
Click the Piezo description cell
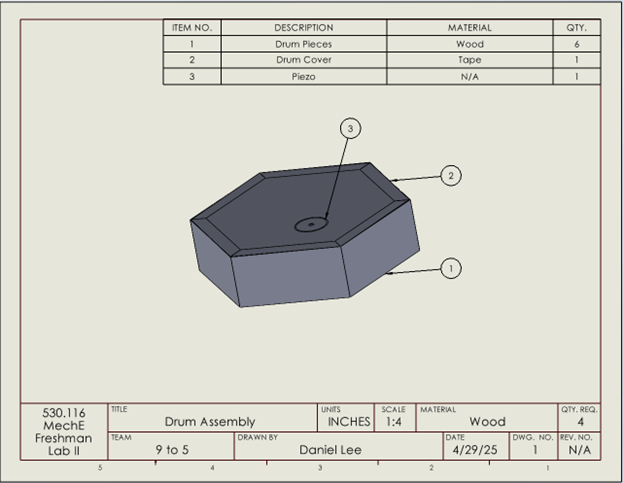coord(303,76)
